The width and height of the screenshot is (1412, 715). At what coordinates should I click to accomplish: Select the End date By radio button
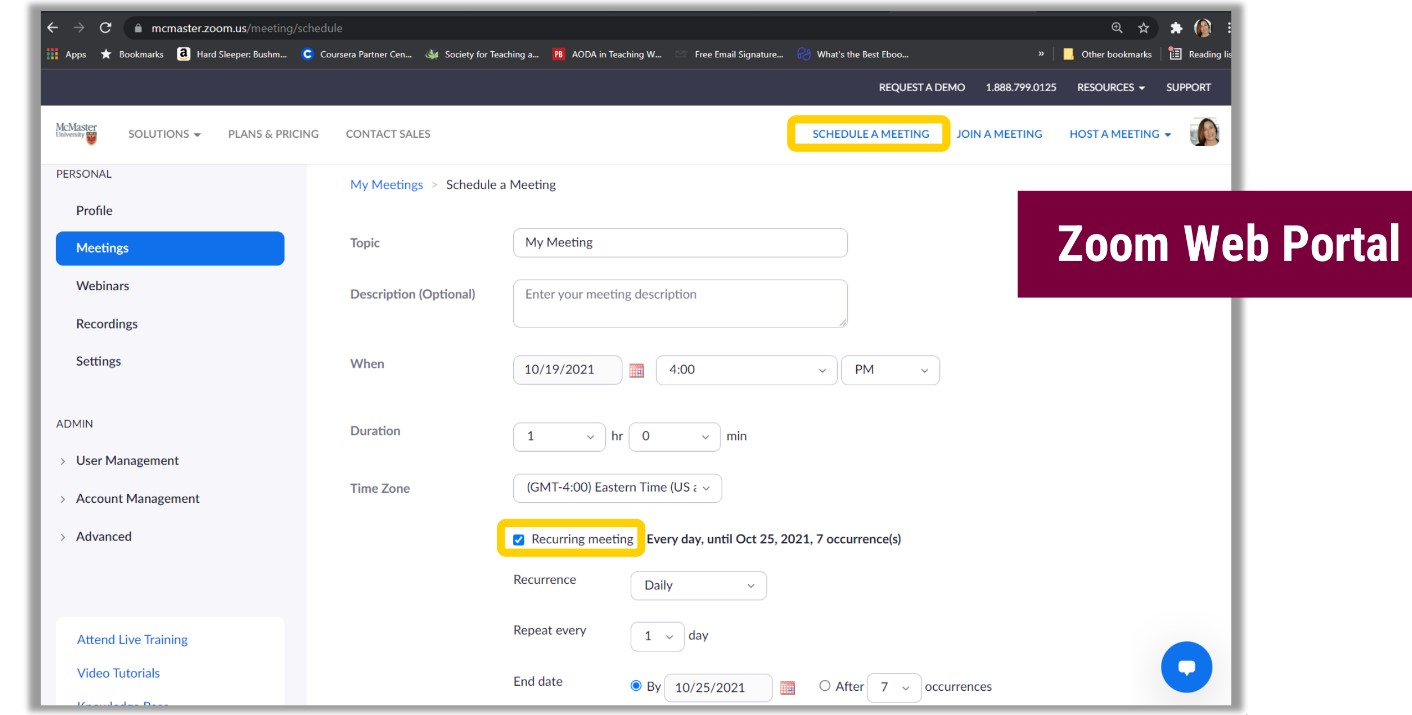pyautogui.click(x=636, y=686)
